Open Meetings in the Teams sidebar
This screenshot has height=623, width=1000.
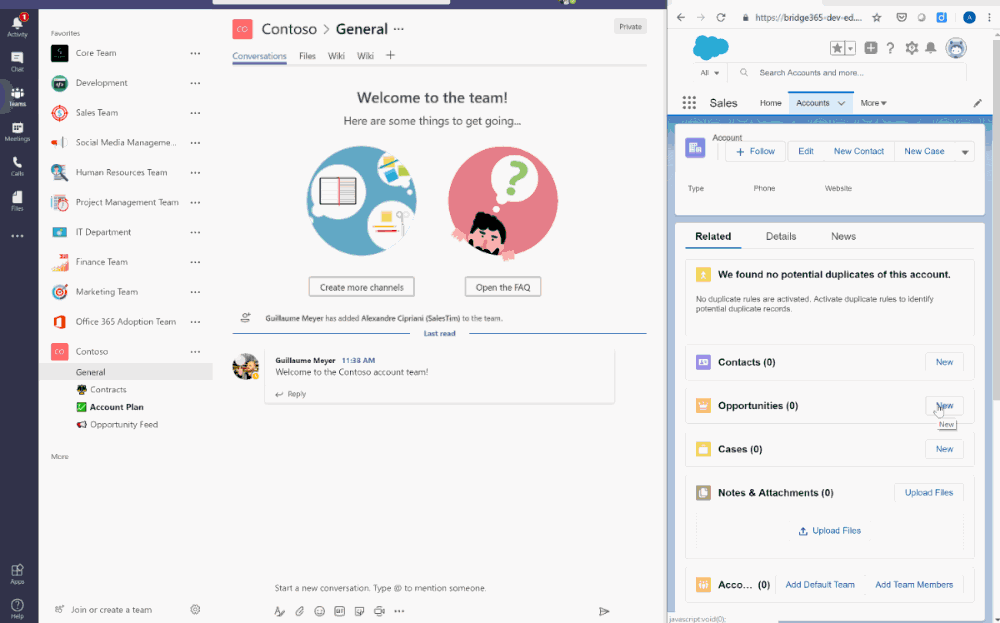(x=17, y=131)
